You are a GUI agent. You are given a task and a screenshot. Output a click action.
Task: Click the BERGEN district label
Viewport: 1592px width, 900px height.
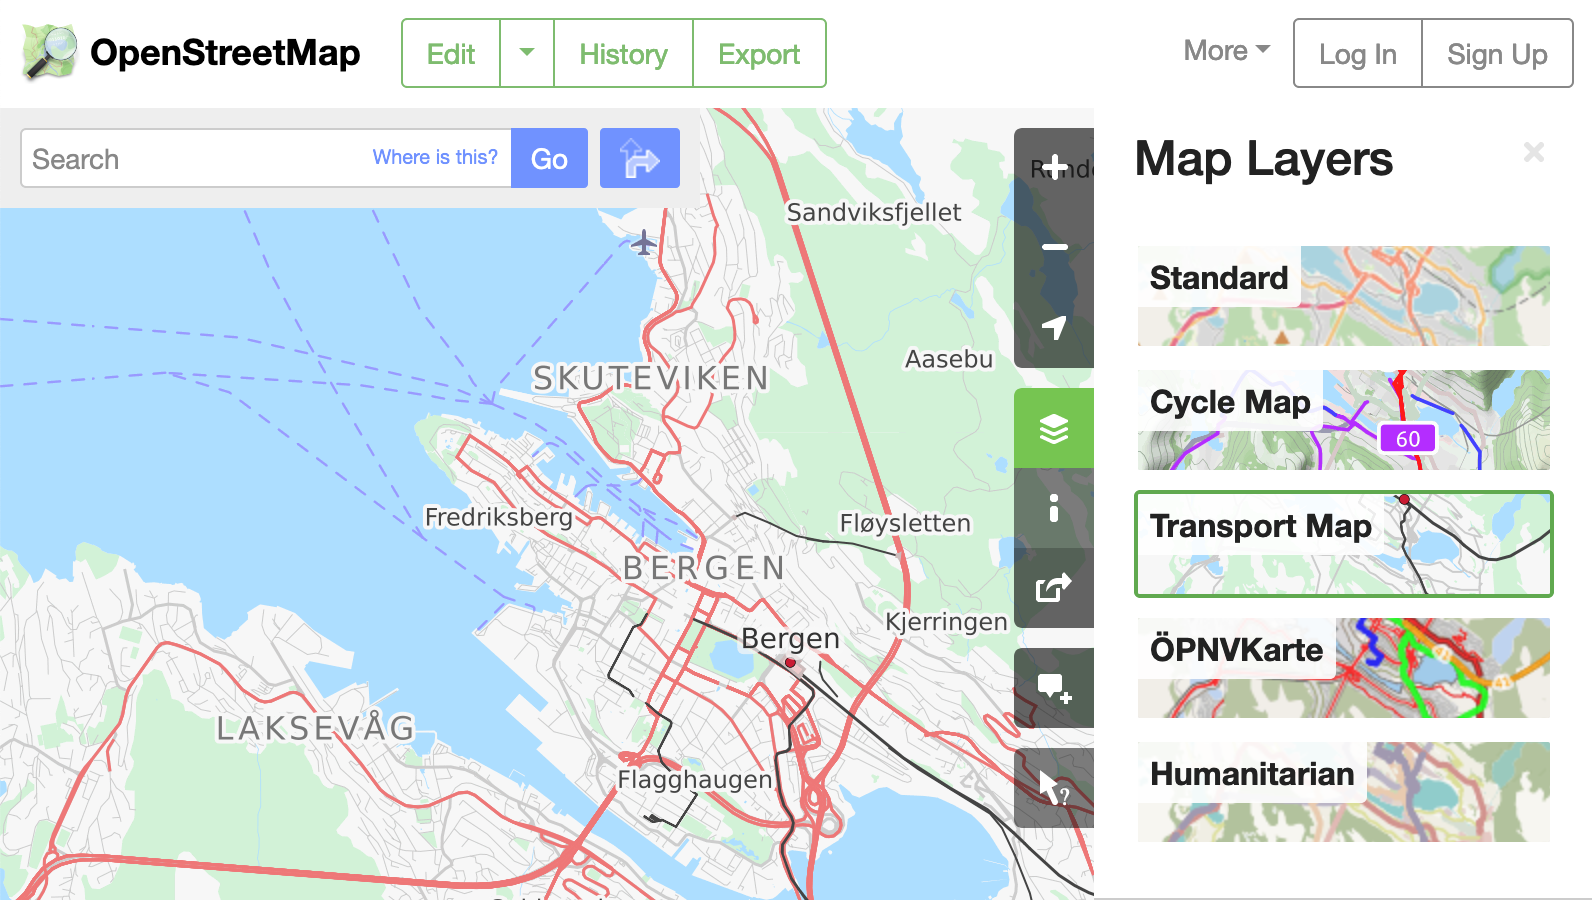705,568
